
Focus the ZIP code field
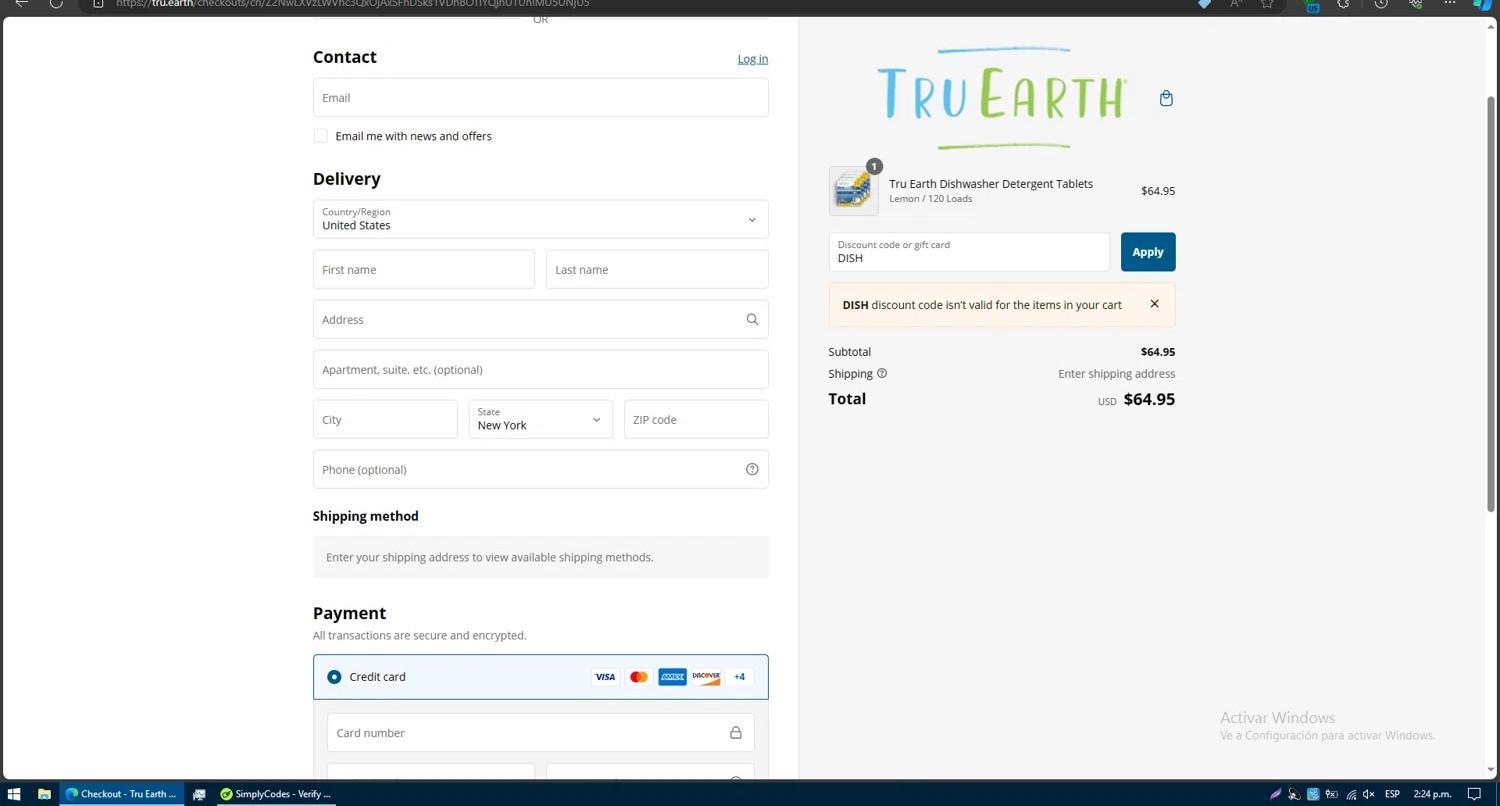point(696,420)
